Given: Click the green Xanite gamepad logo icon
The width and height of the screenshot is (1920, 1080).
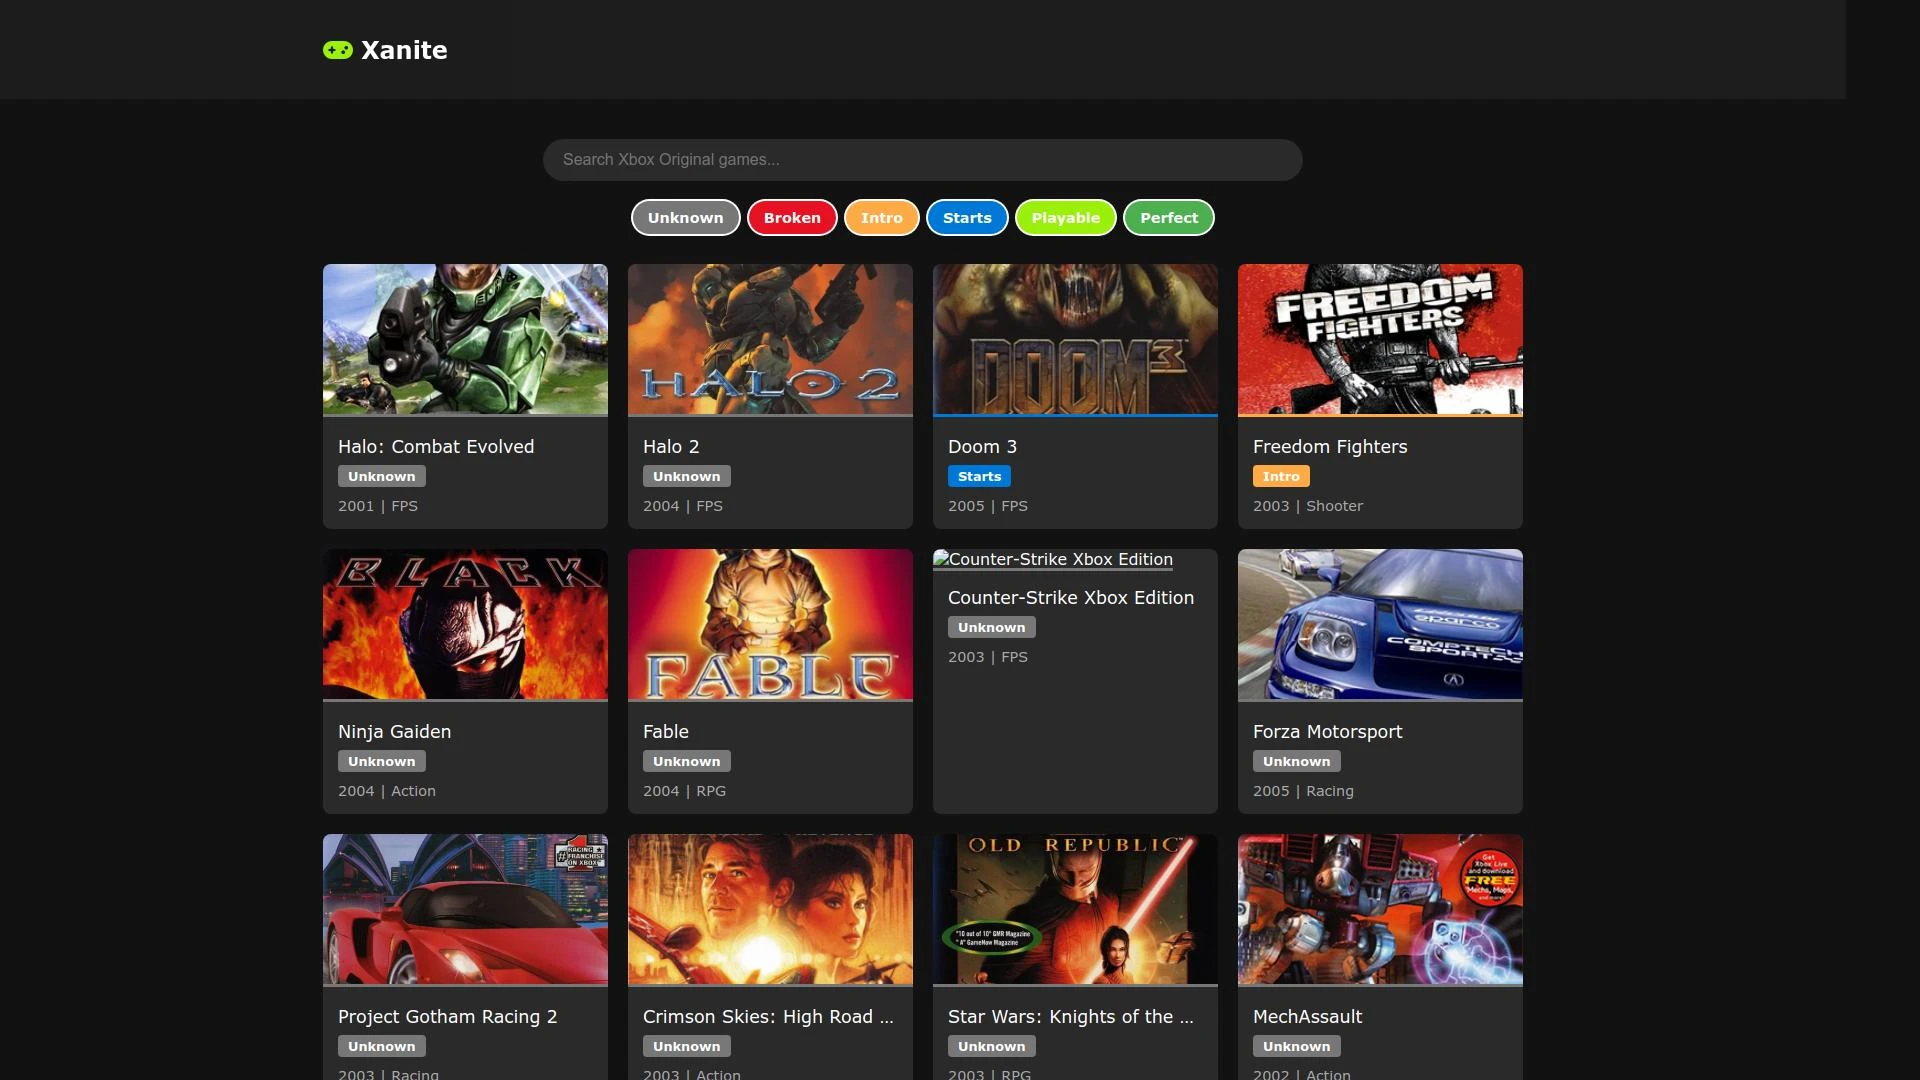Looking at the screenshot, I should click(338, 50).
